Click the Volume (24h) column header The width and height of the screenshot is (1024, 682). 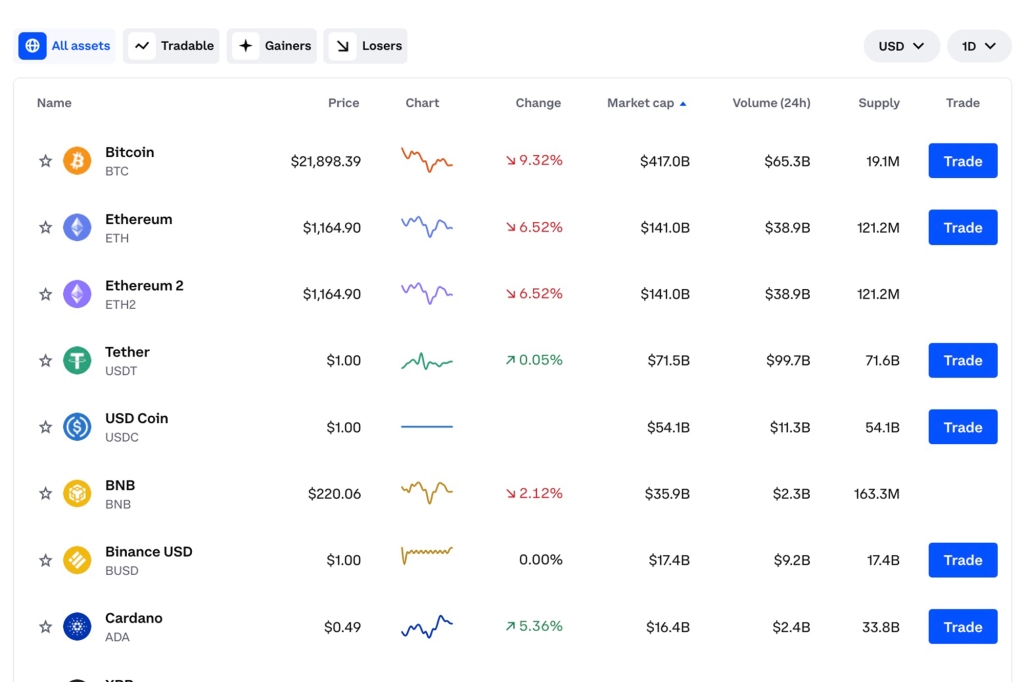771,103
